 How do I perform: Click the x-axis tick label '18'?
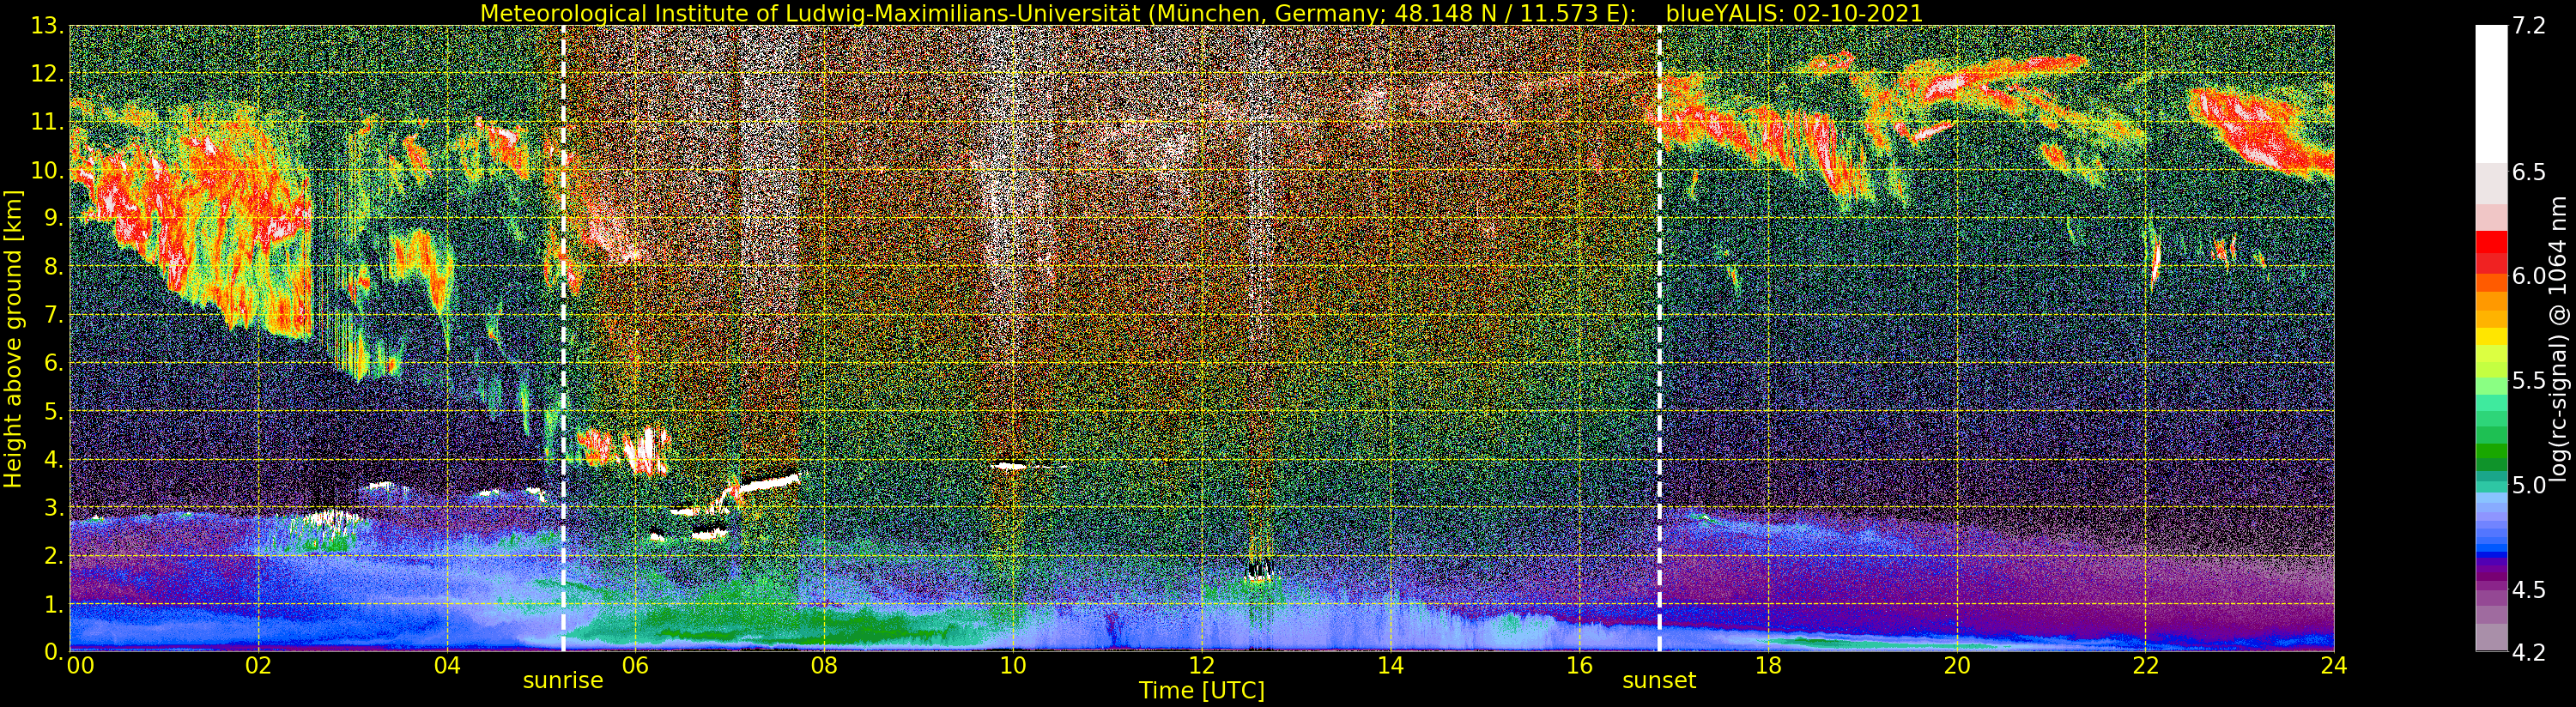point(1768,666)
